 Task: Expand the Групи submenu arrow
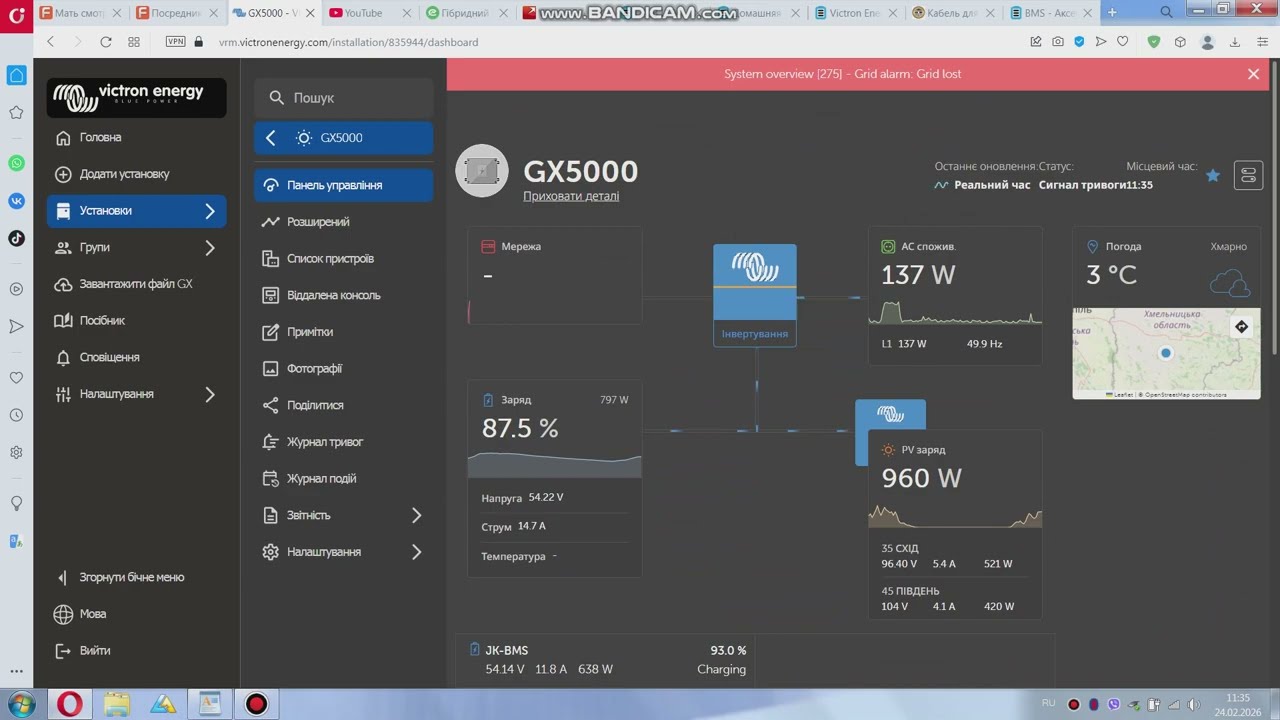coord(210,247)
